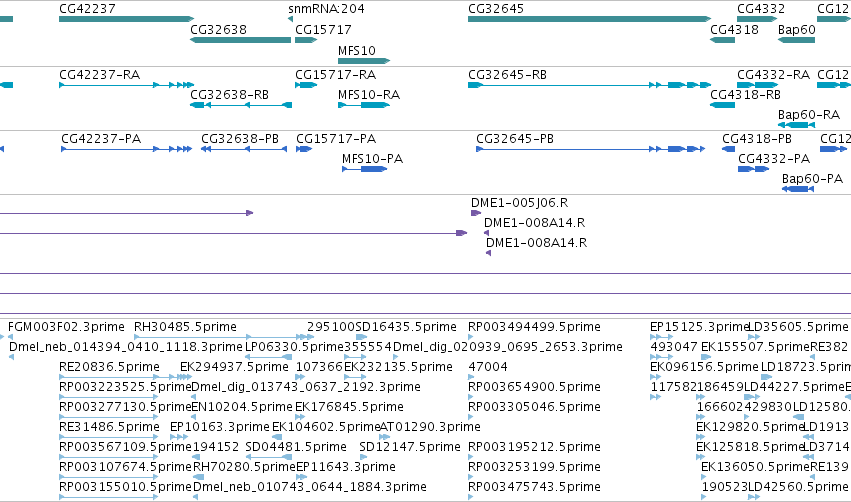Select the EK294937.5prime EST label

234,366
